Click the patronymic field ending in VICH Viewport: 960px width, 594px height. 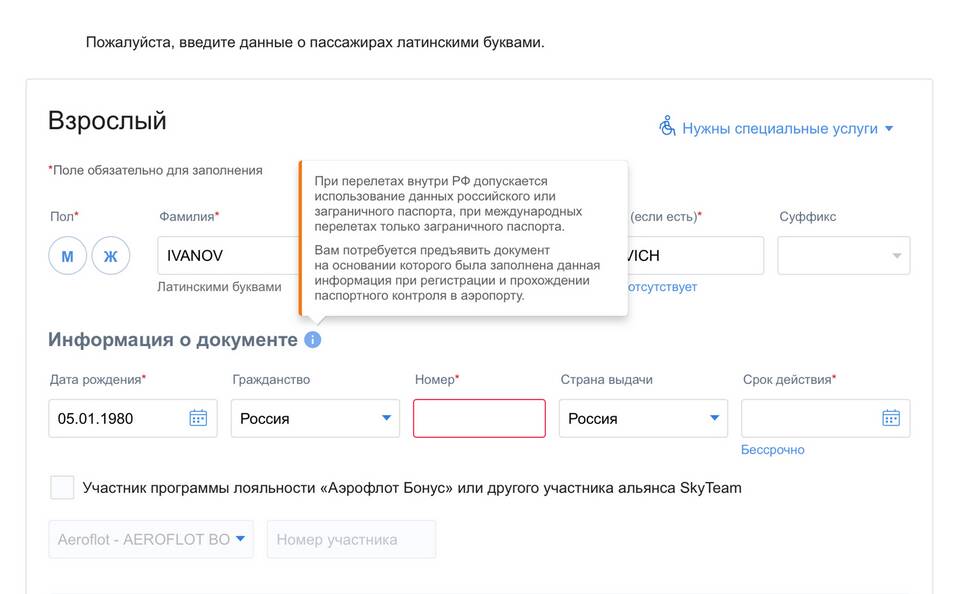695,256
